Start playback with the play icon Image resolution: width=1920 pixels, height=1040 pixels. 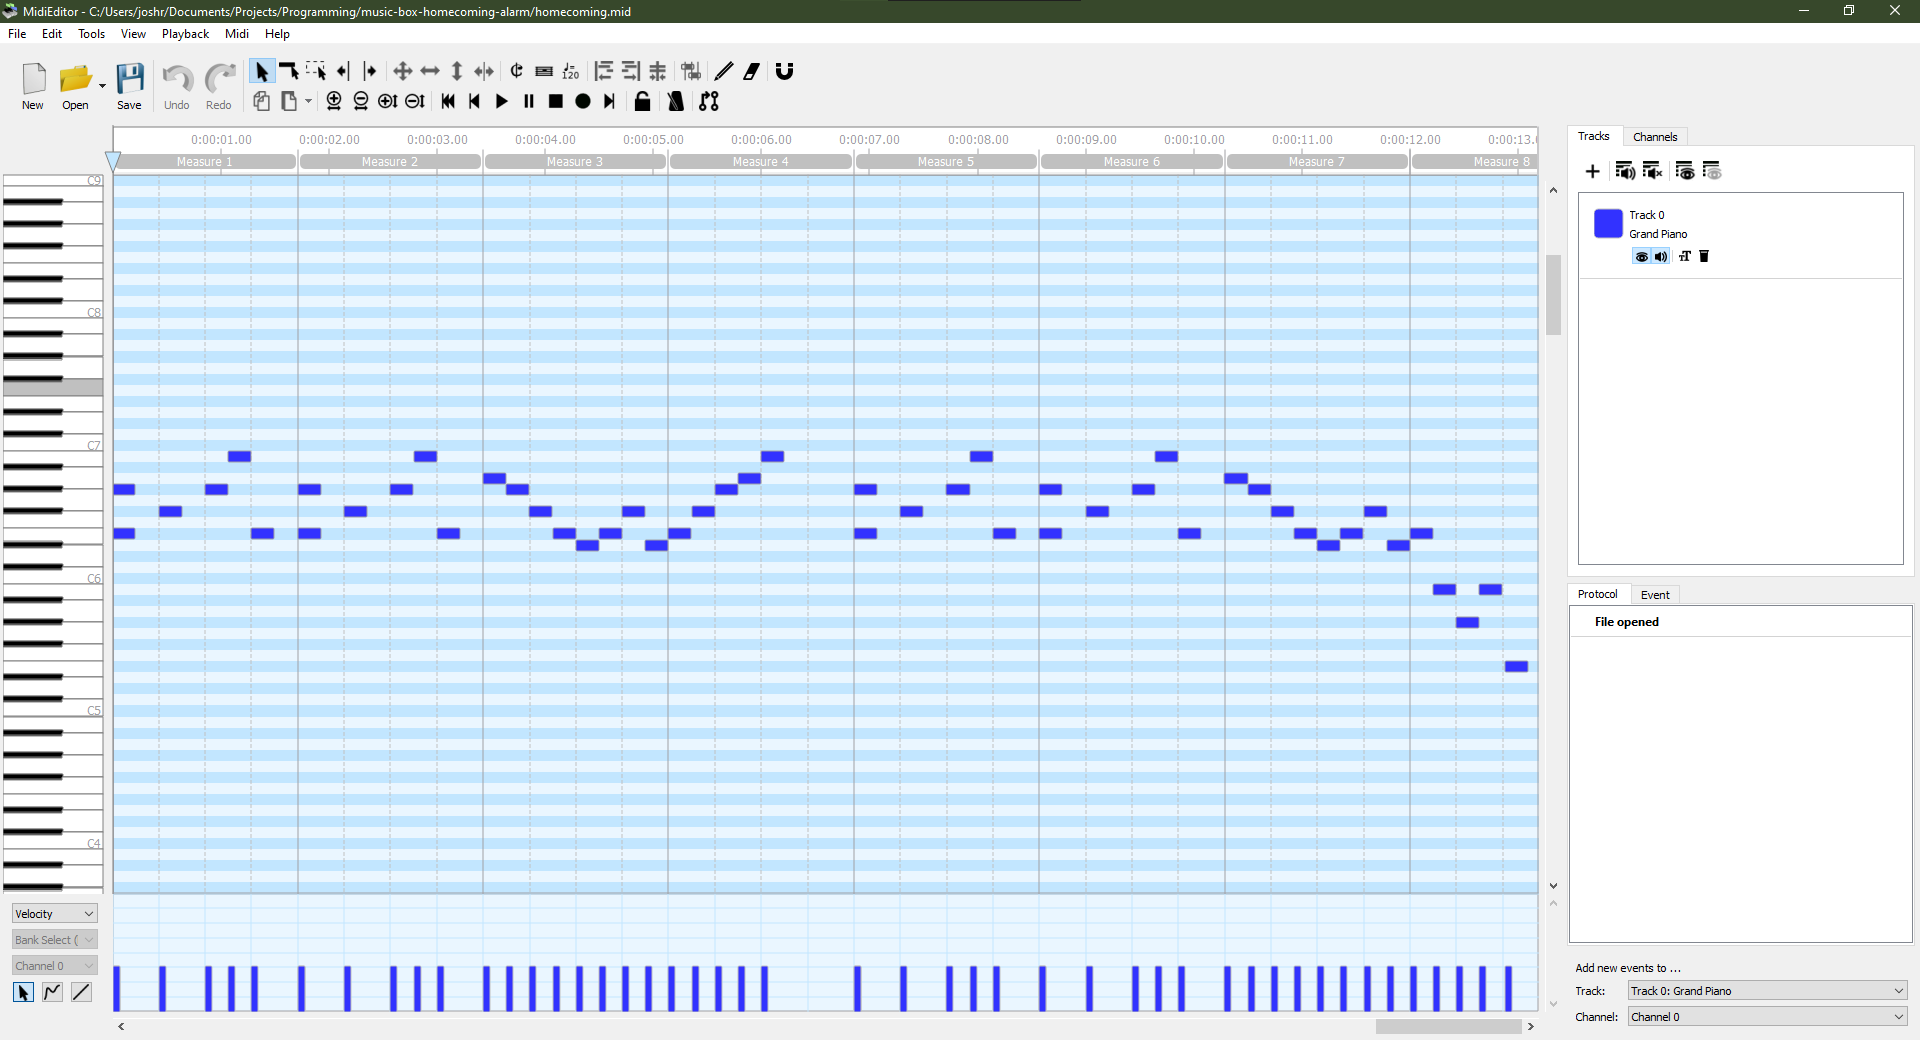502,101
